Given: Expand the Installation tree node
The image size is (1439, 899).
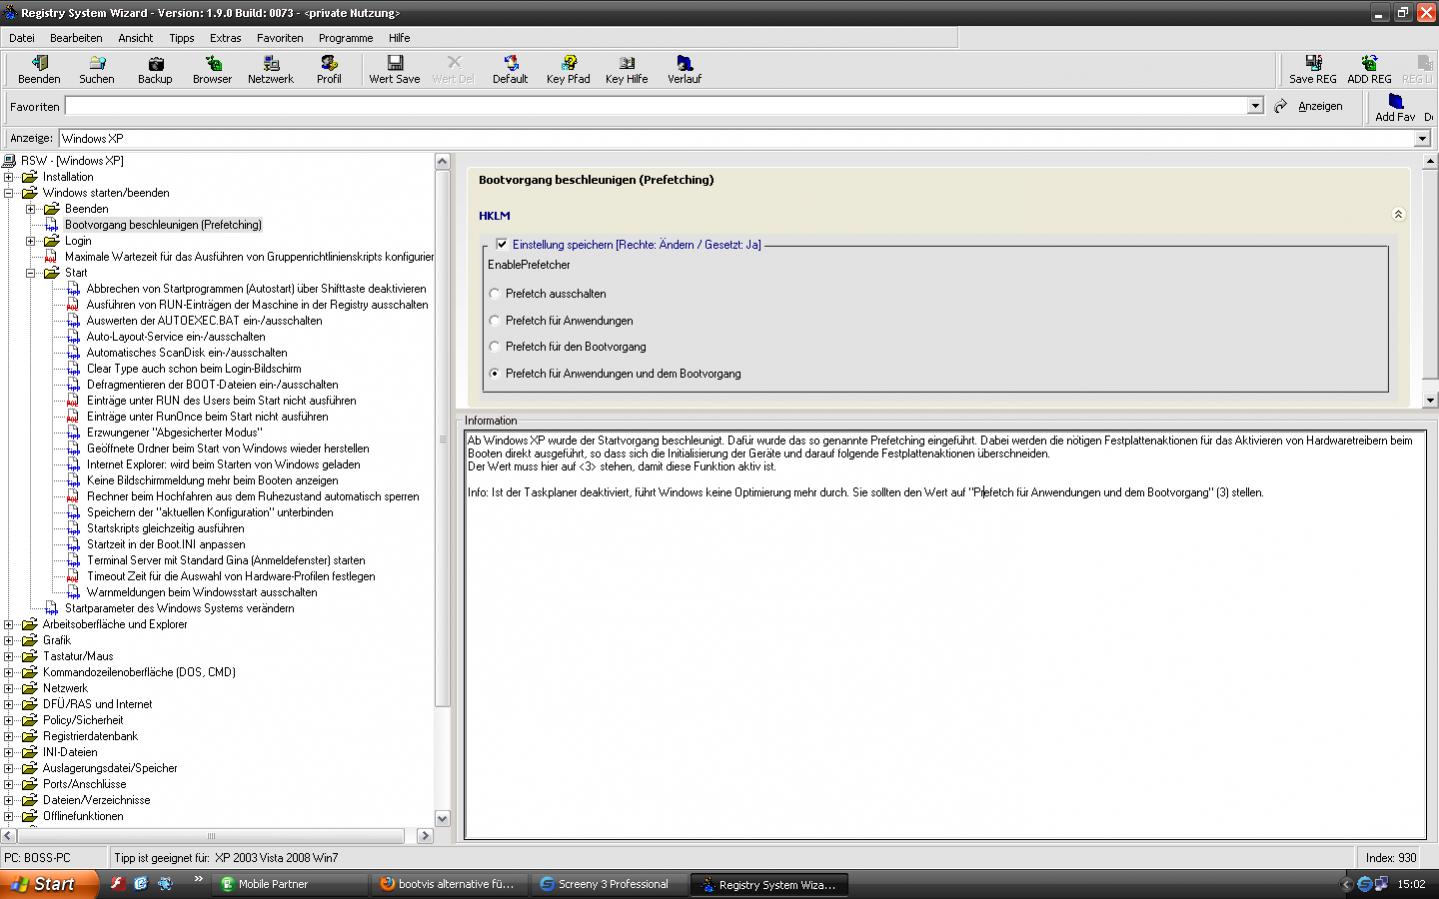Looking at the screenshot, I should [x=9, y=177].
